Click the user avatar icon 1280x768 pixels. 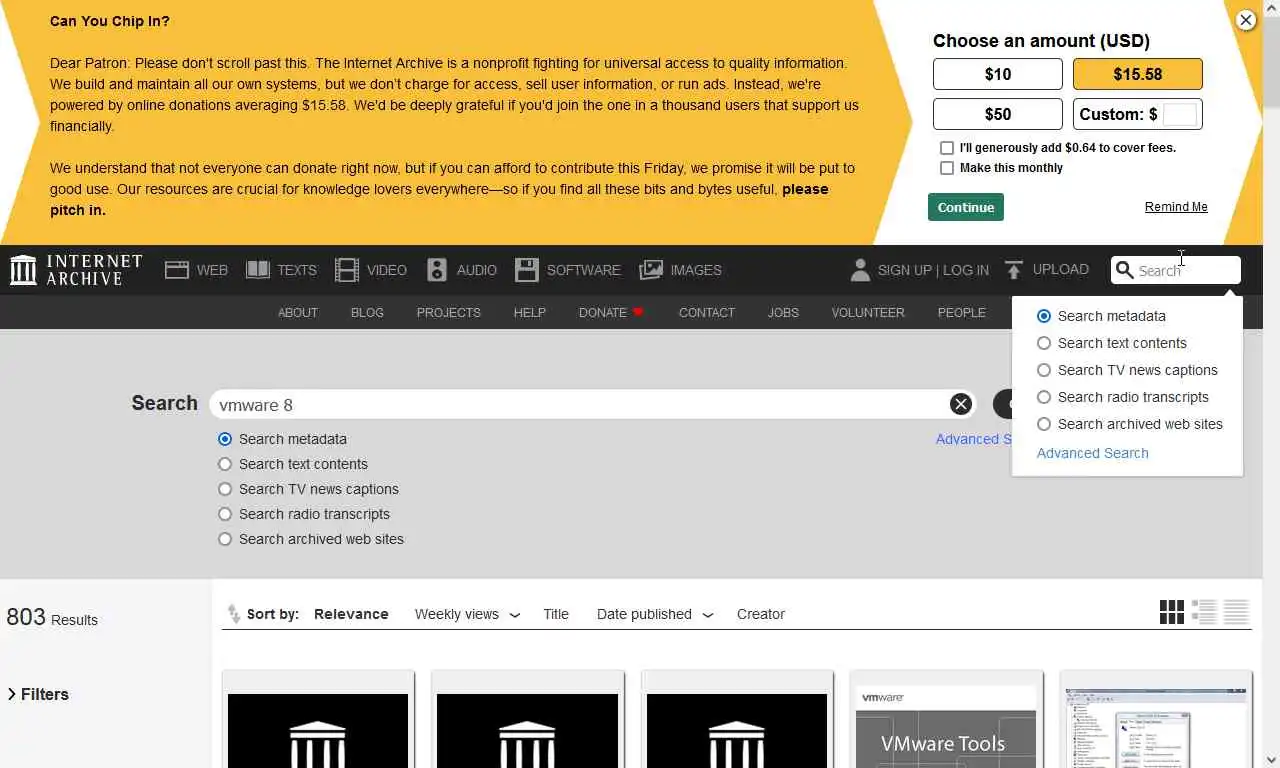[860, 270]
